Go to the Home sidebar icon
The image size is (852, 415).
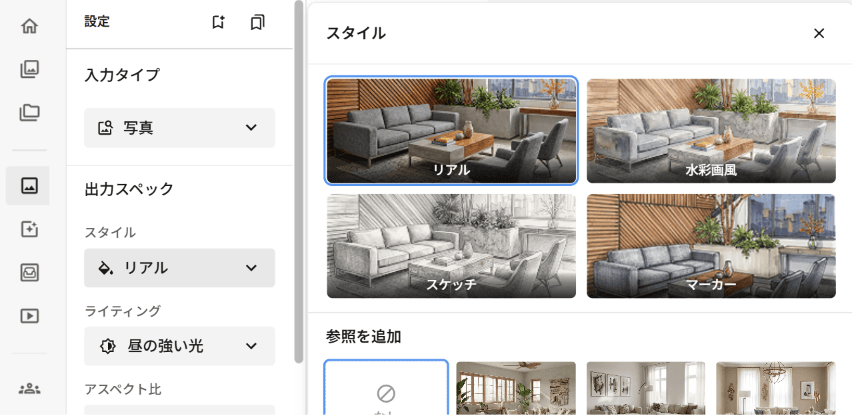29,26
